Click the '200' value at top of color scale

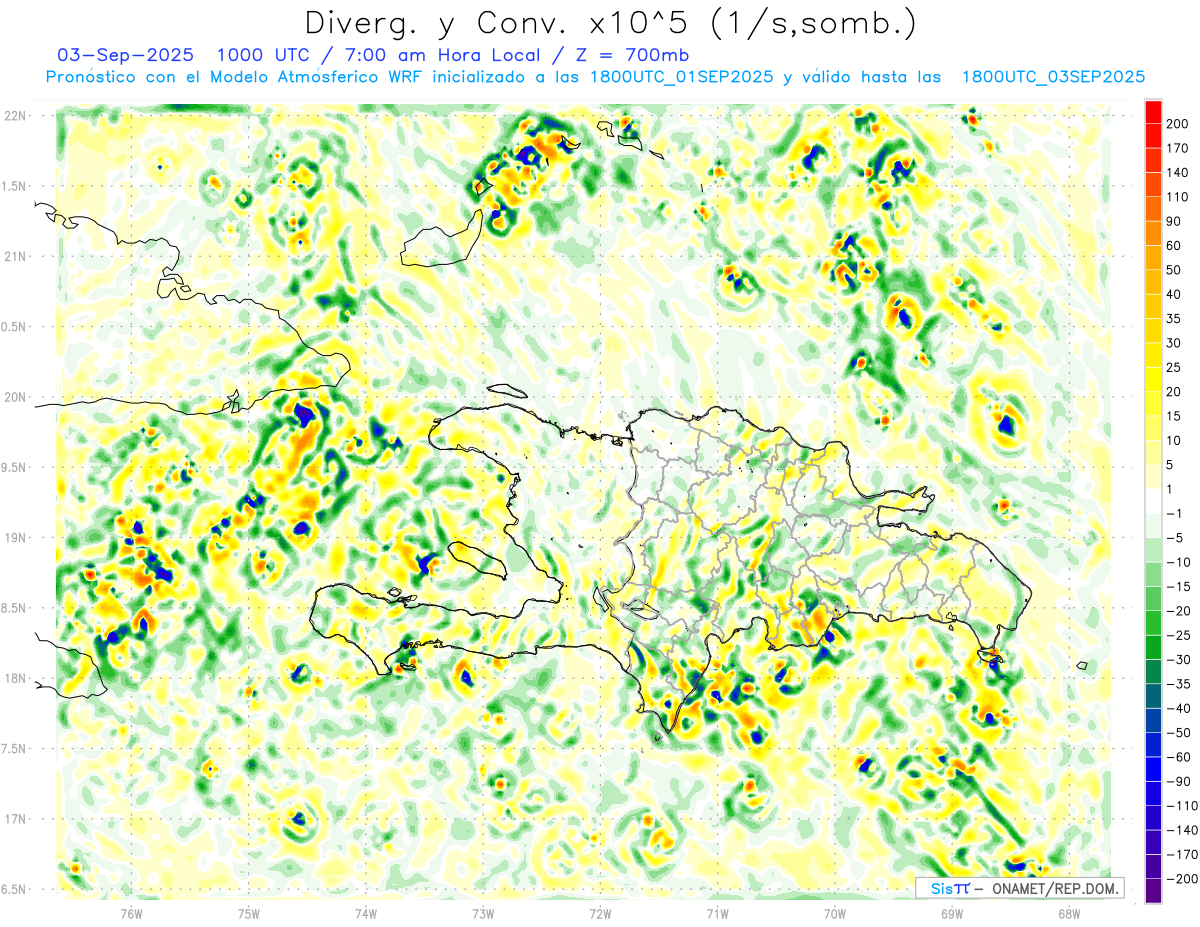click(1179, 124)
